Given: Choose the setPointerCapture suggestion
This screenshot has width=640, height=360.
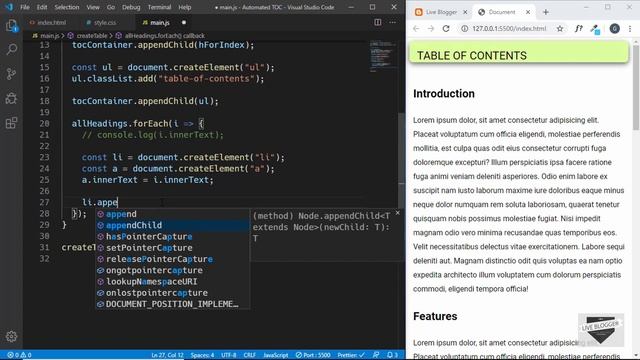Looking at the screenshot, I should click(x=172, y=248).
